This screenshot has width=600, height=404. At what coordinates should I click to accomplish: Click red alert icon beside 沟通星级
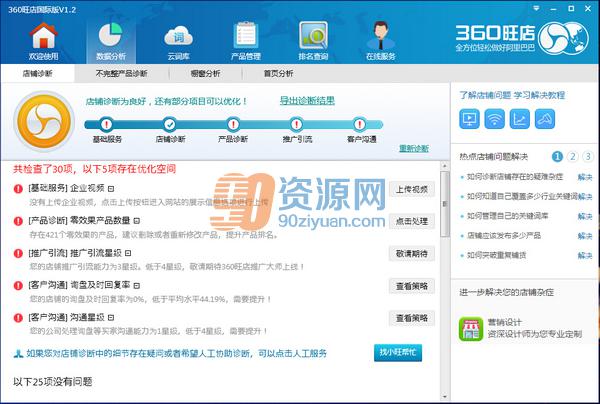[x=18, y=318]
